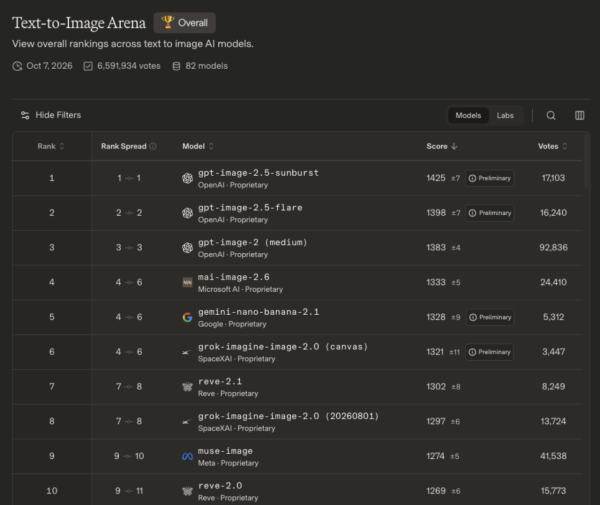600x505 pixels.
Task: Click the 'Microsoft AI · Proprietary' label
Action: 240,289
